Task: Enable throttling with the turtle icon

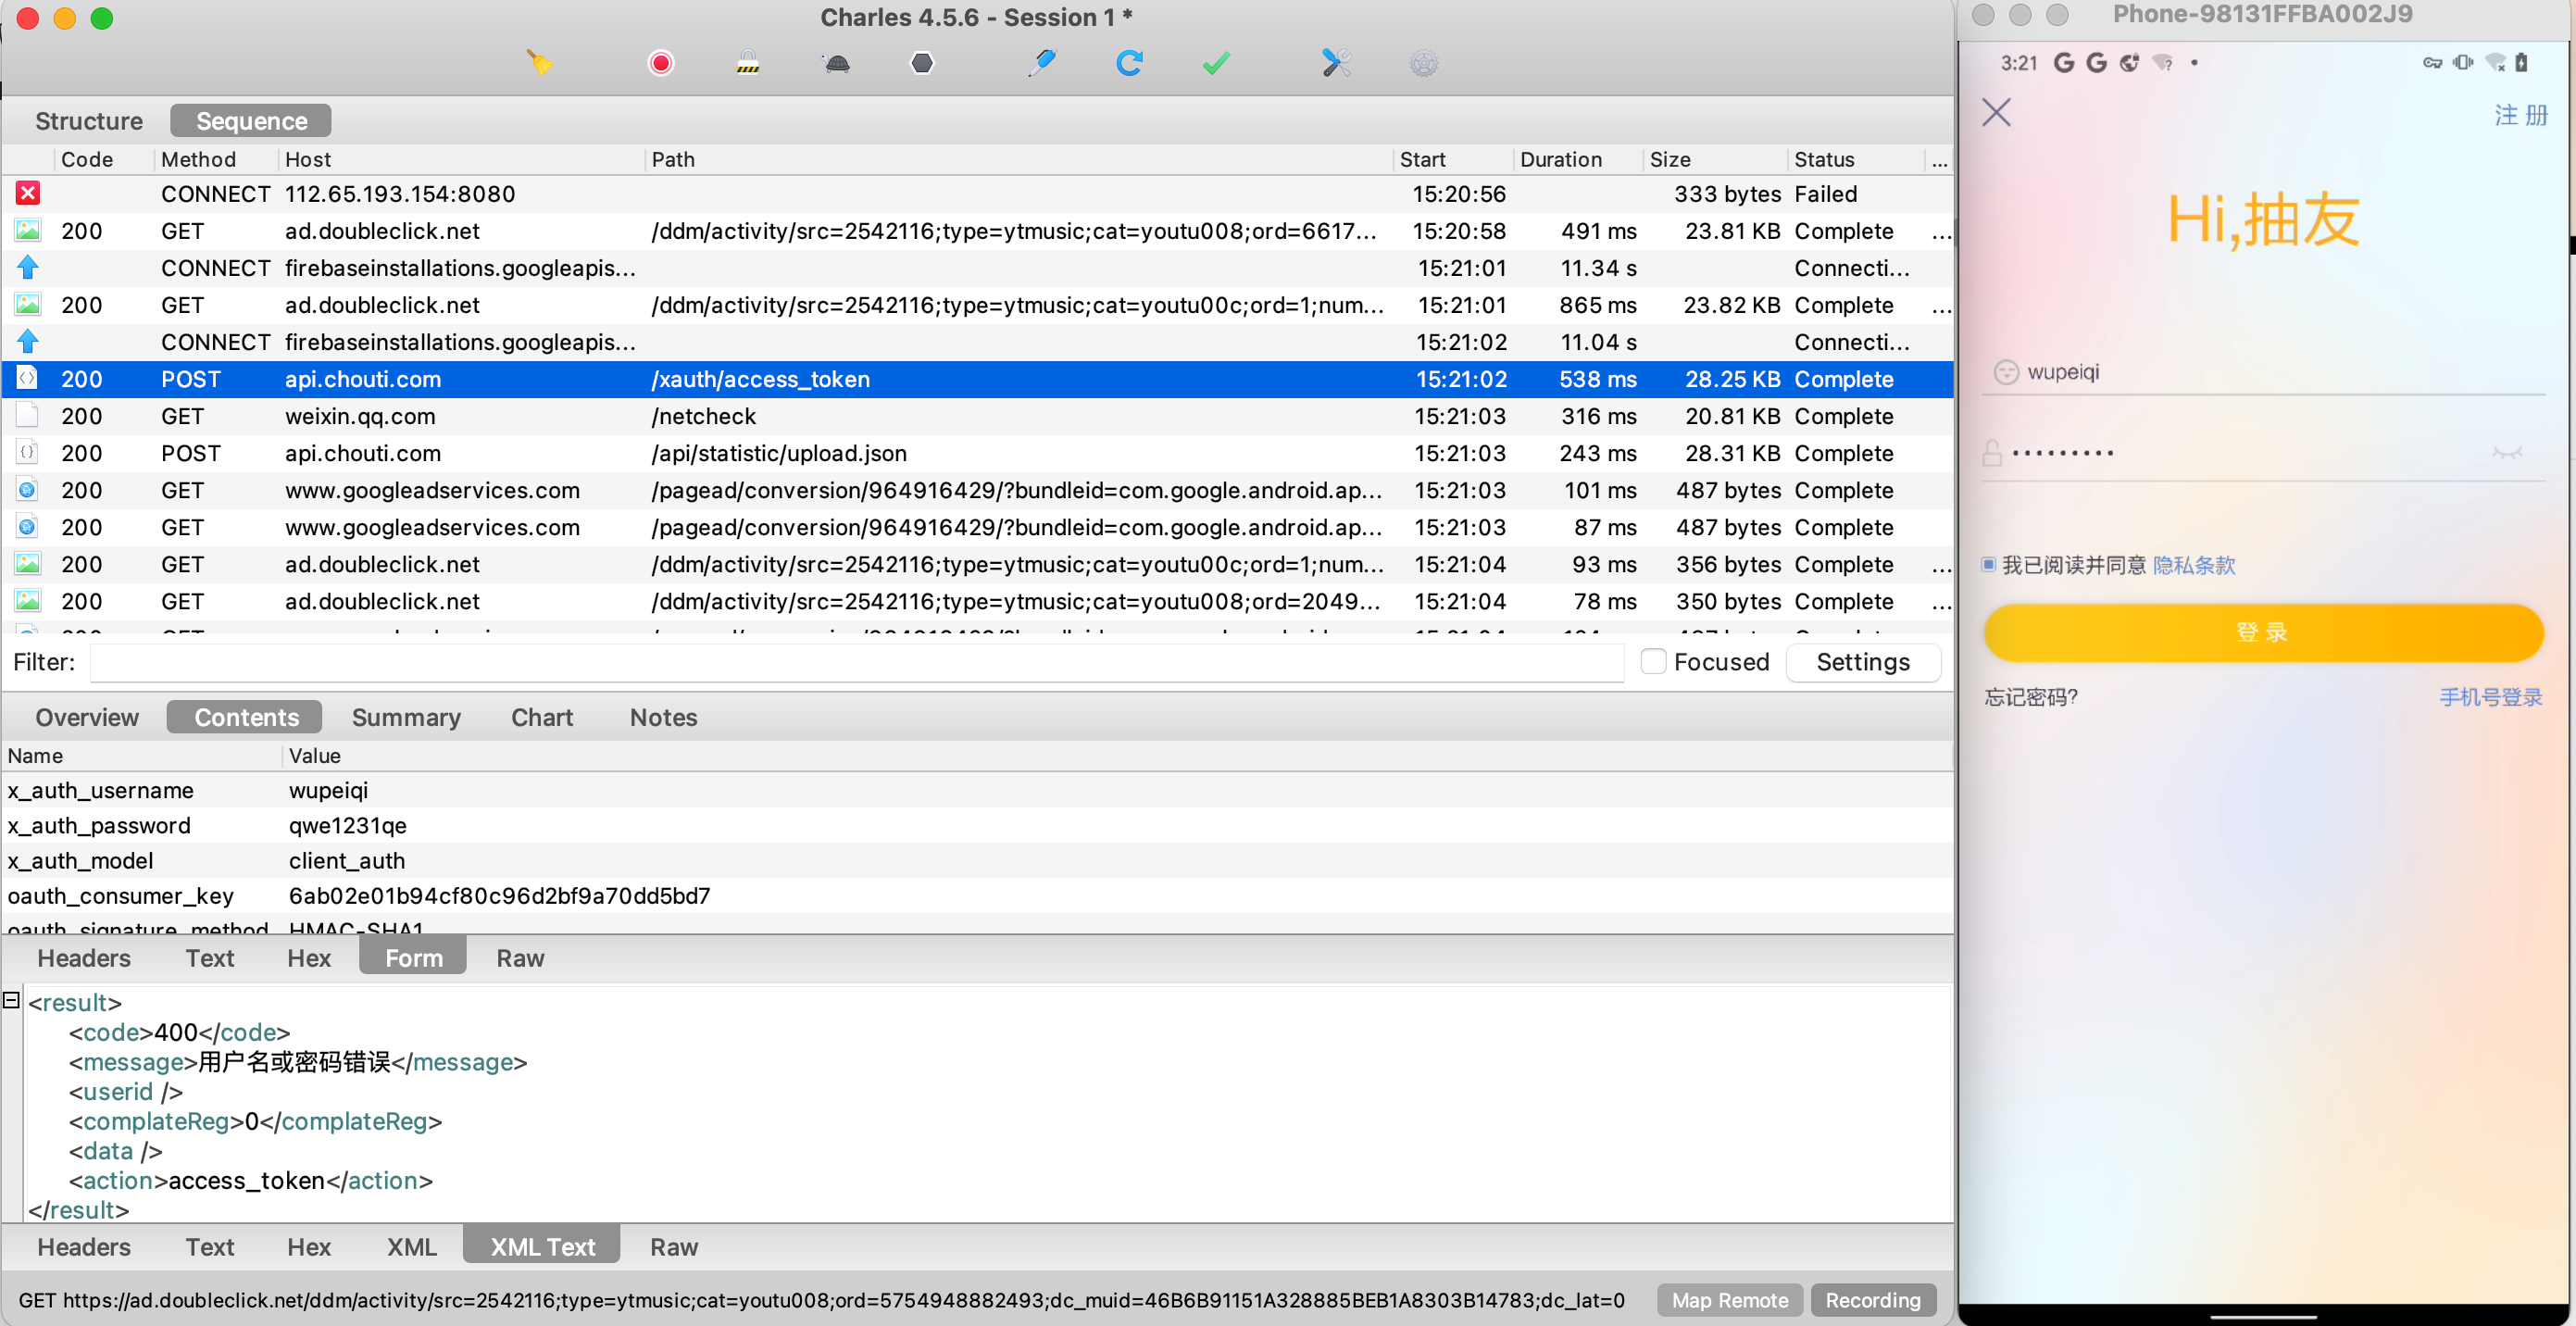Action: 837,64
